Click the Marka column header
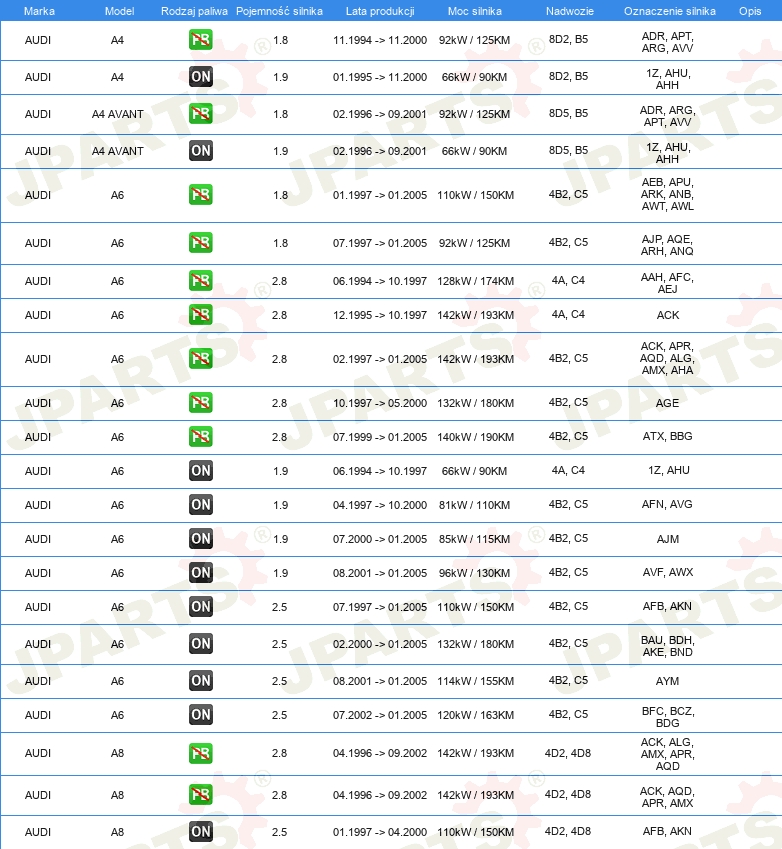The width and height of the screenshot is (782, 849). [39, 11]
